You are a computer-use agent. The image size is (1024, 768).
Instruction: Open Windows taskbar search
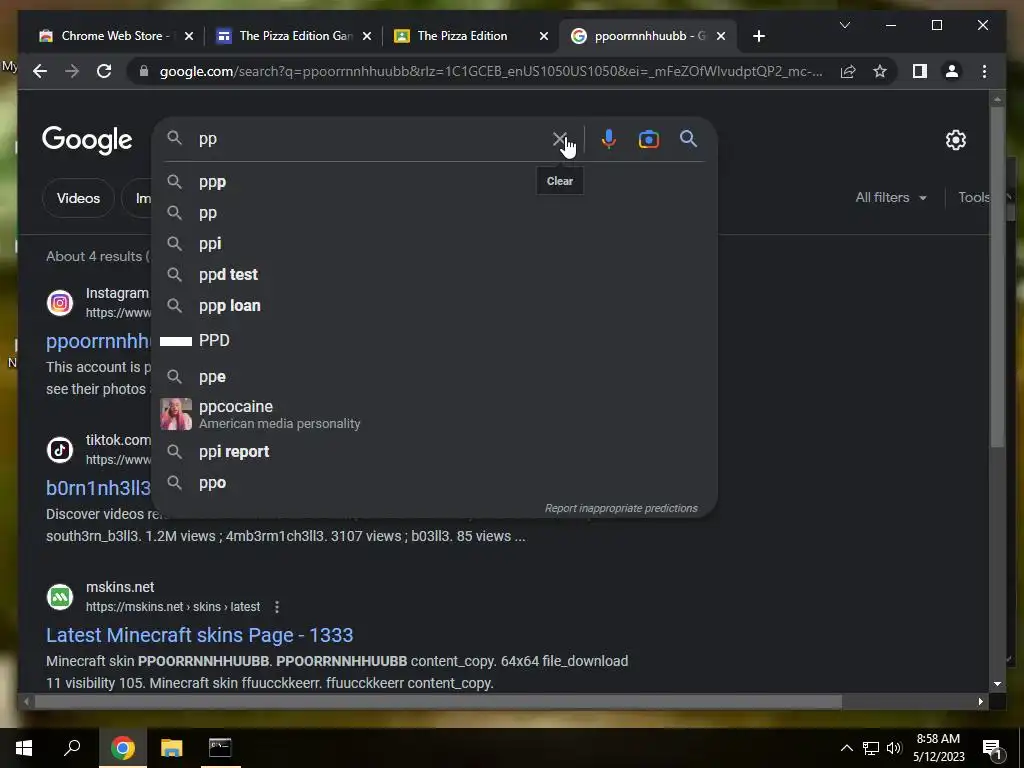(72, 748)
